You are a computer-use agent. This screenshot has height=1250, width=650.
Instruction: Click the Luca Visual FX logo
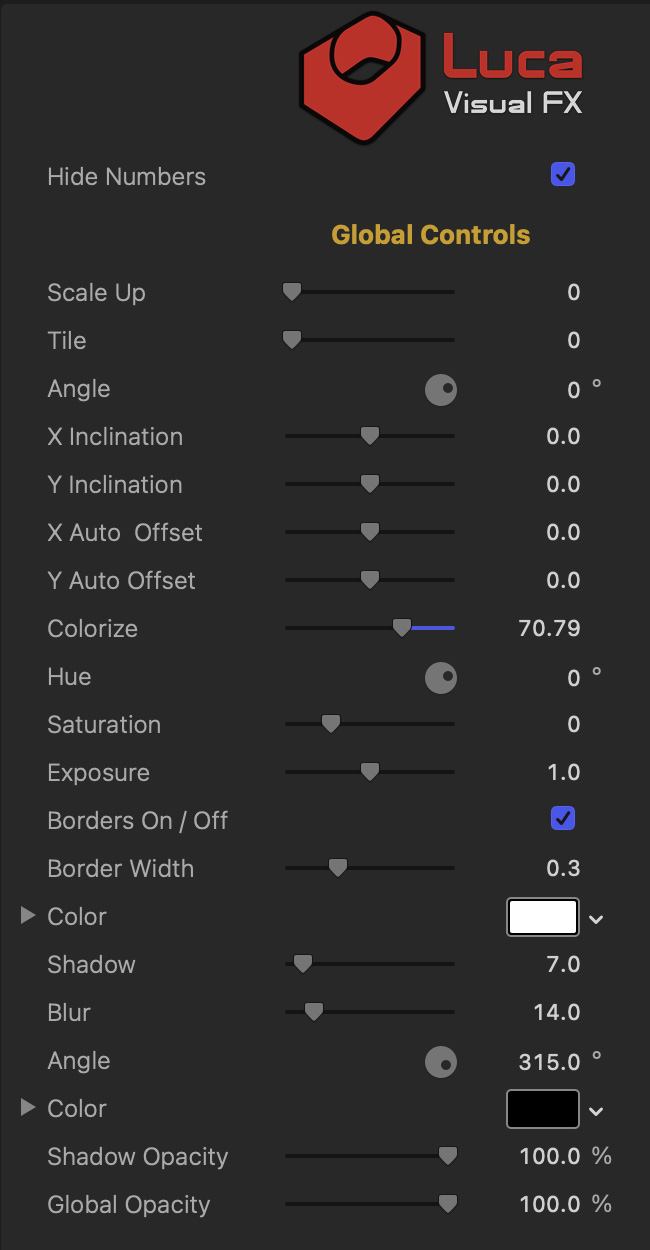tap(441, 77)
